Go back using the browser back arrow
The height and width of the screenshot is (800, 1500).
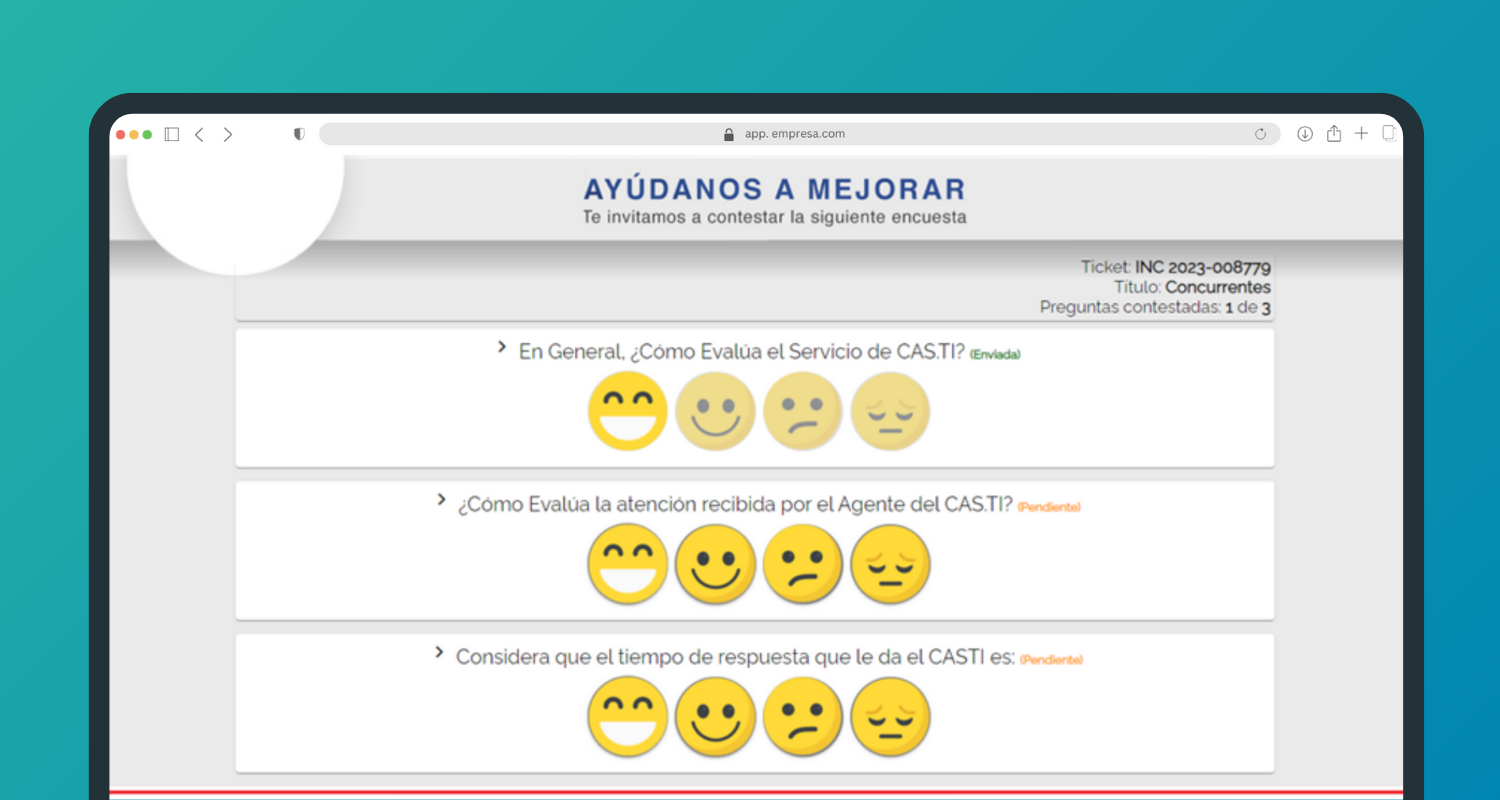pos(199,134)
